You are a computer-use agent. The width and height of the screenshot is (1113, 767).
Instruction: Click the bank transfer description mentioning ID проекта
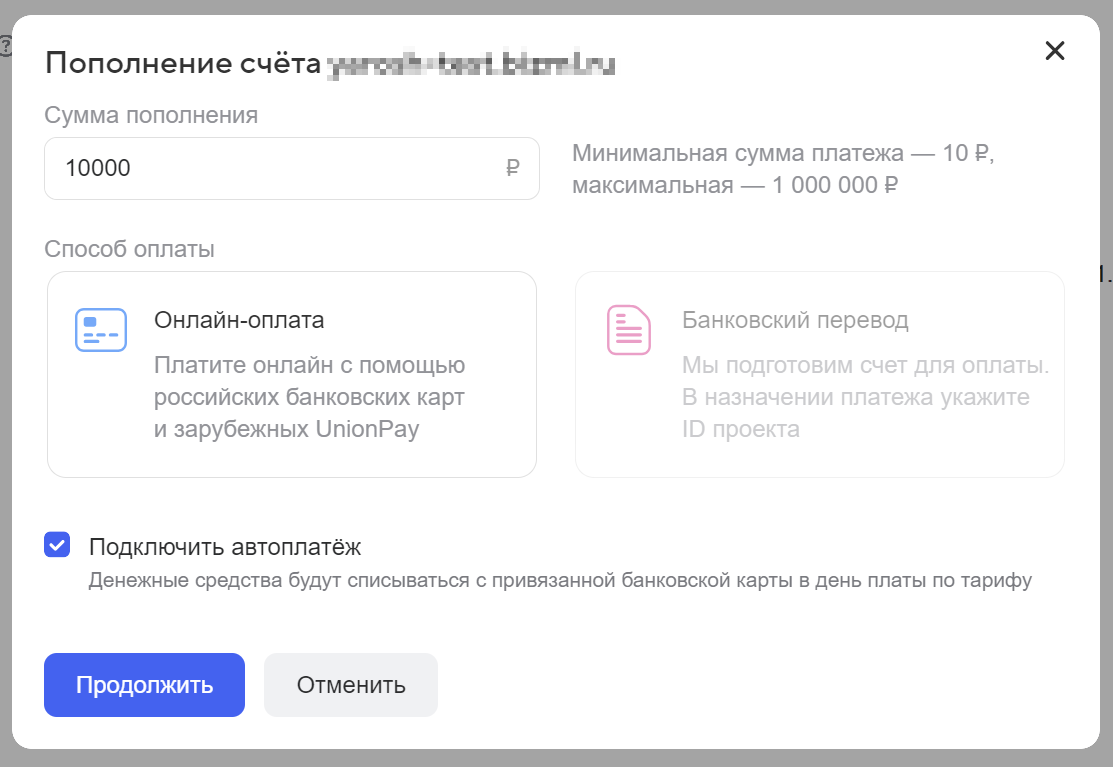tap(865, 397)
